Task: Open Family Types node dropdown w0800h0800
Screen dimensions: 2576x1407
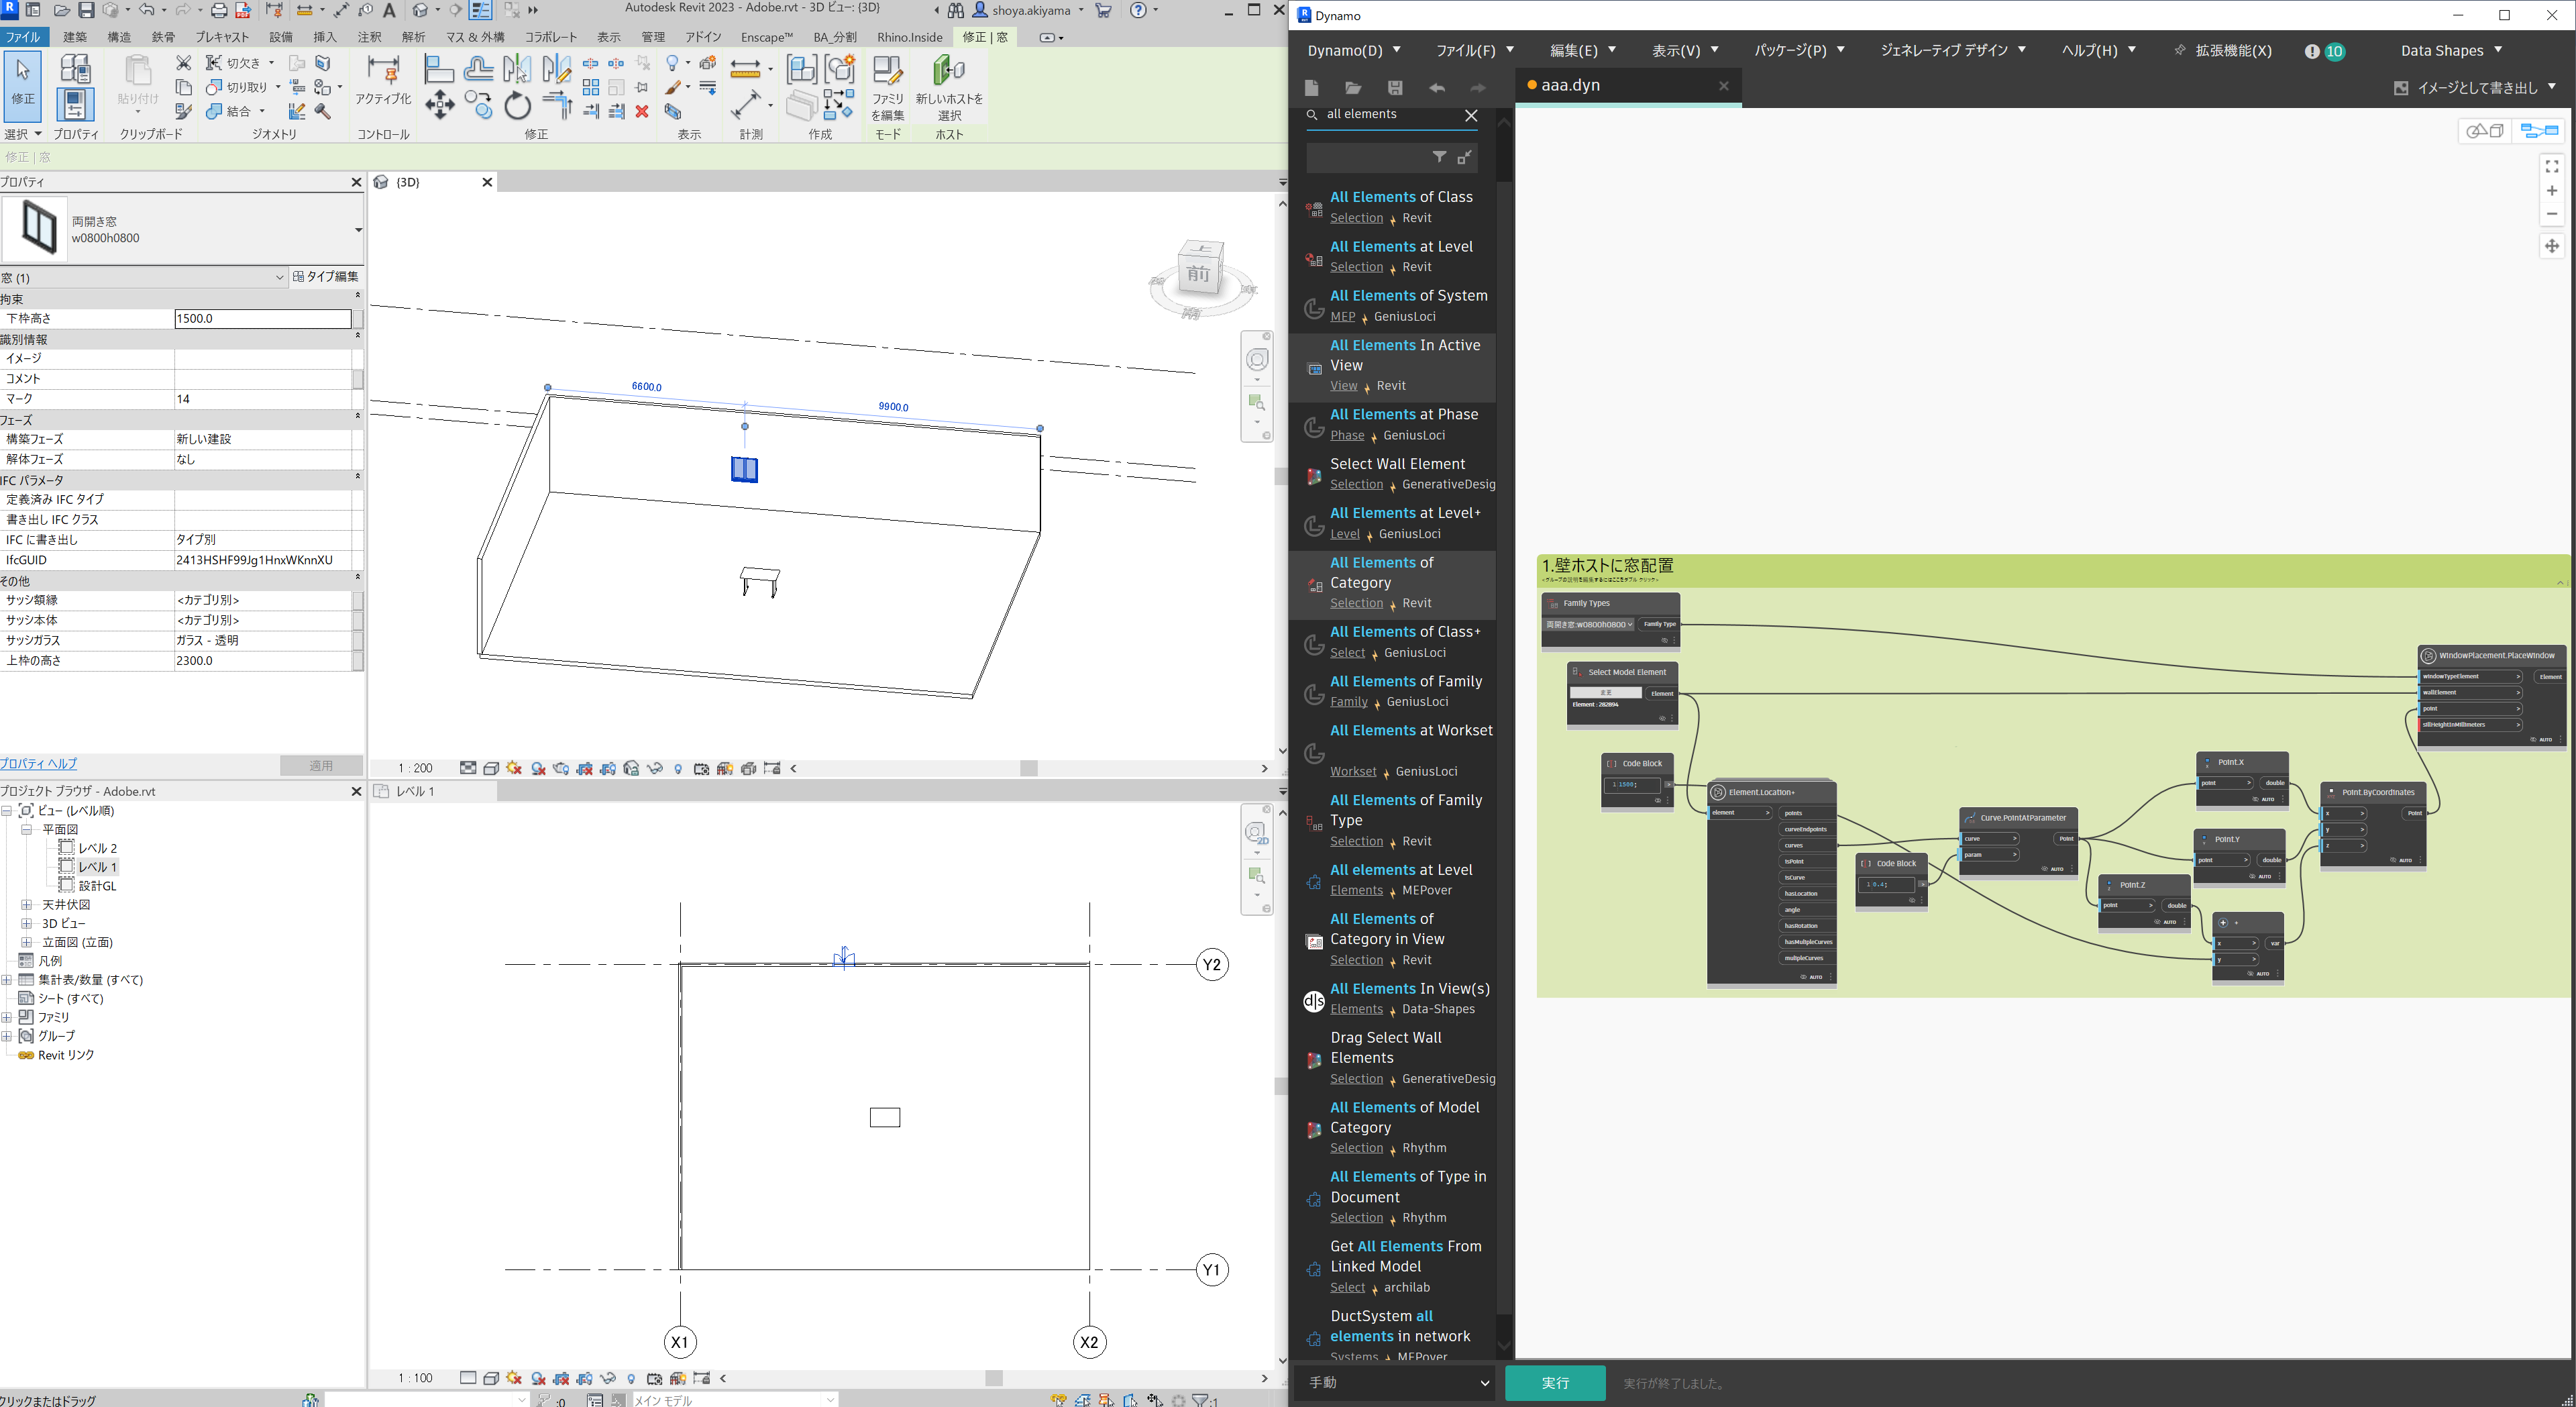Action: tap(1589, 625)
